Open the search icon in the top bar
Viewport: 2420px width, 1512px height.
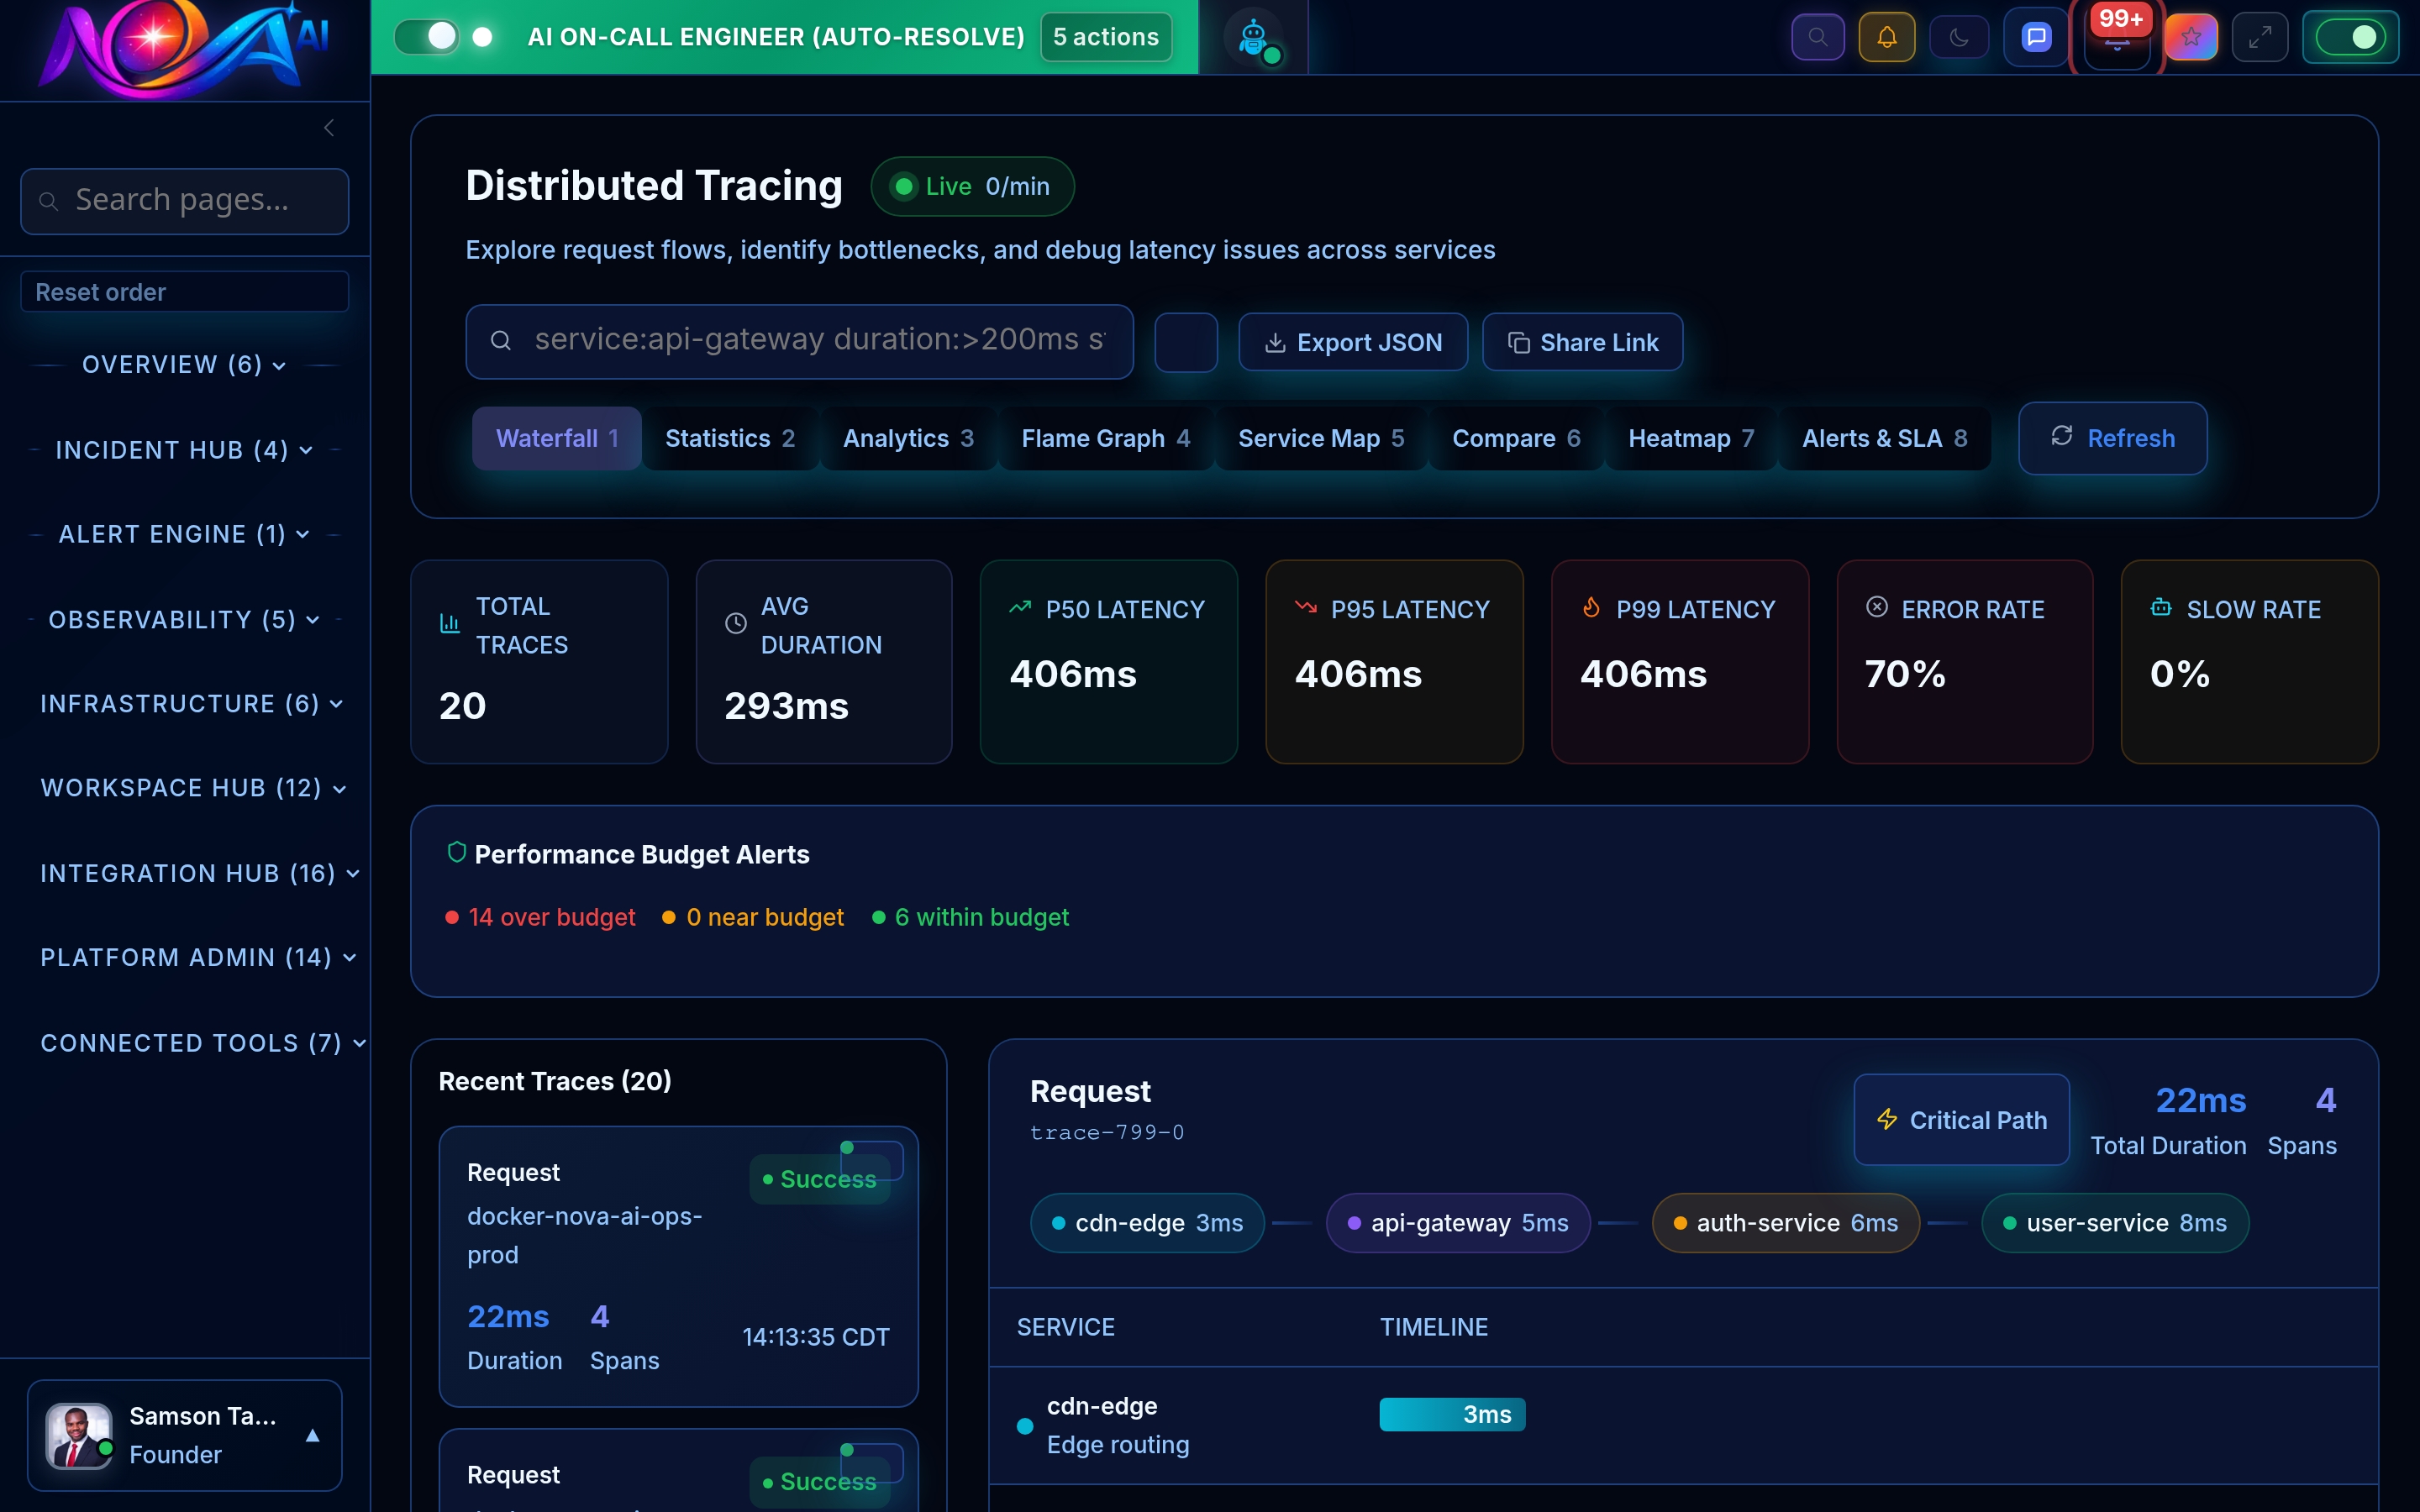click(1818, 36)
